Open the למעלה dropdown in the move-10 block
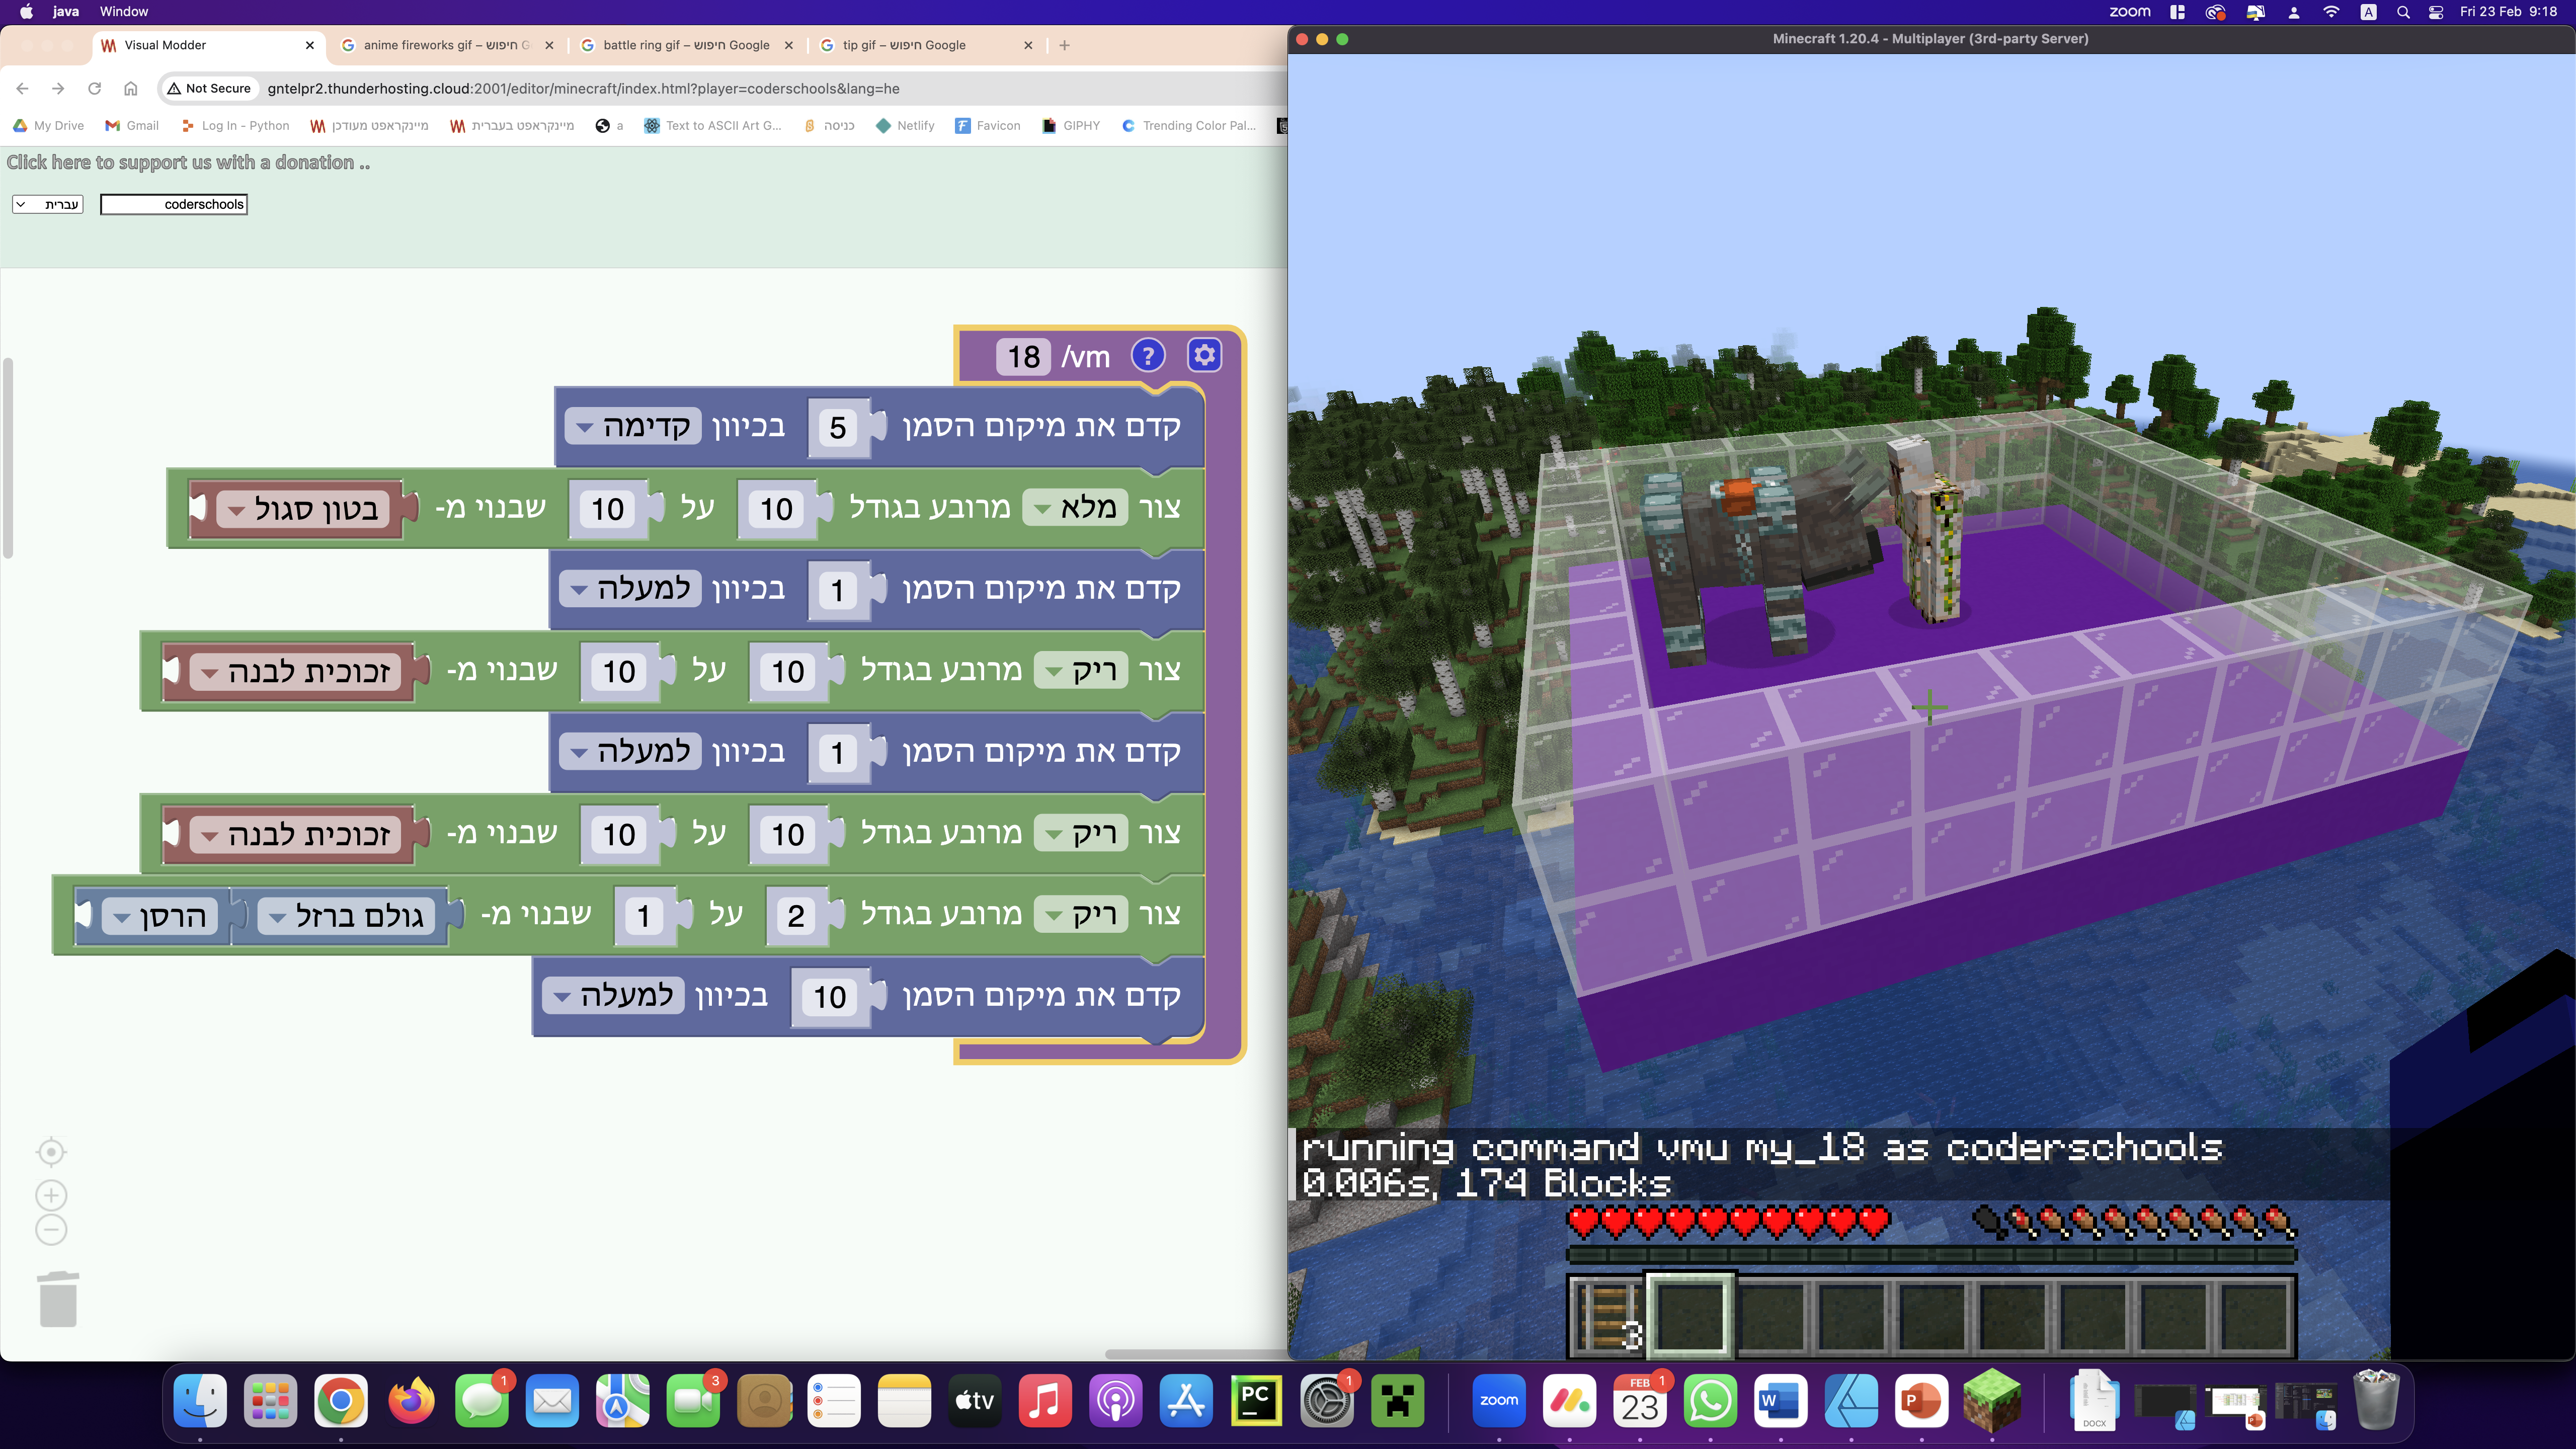 coord(614,996)
